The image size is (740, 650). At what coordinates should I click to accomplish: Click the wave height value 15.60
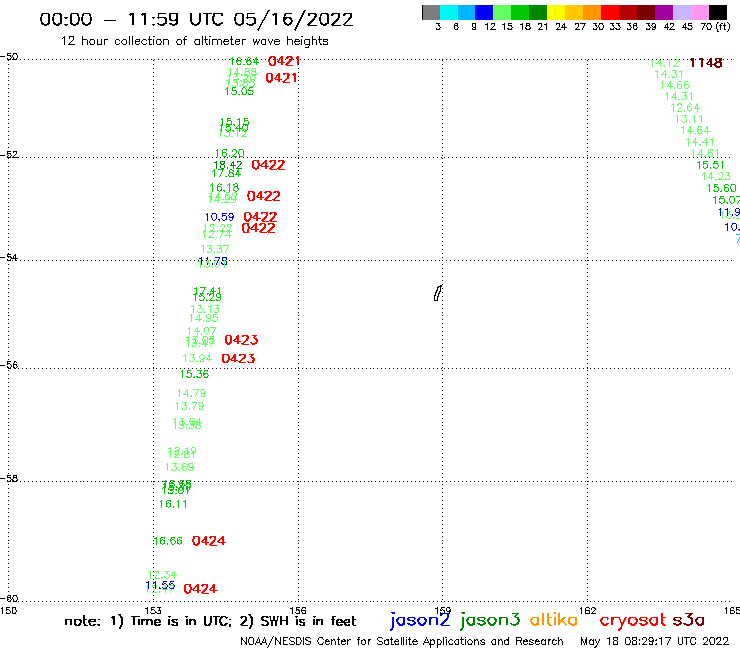pyautogui.click(x=722, y=188)
